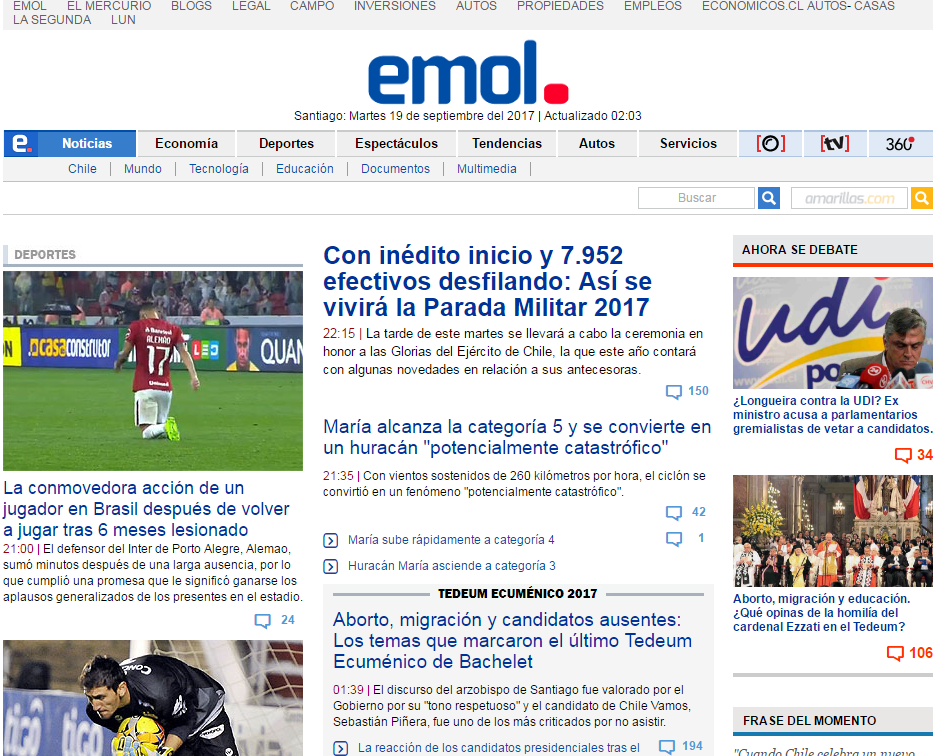Screen dimensions: 943x756
Task: Open the 360° icon section
Action: pyautogui.click(x=899, y=143)
